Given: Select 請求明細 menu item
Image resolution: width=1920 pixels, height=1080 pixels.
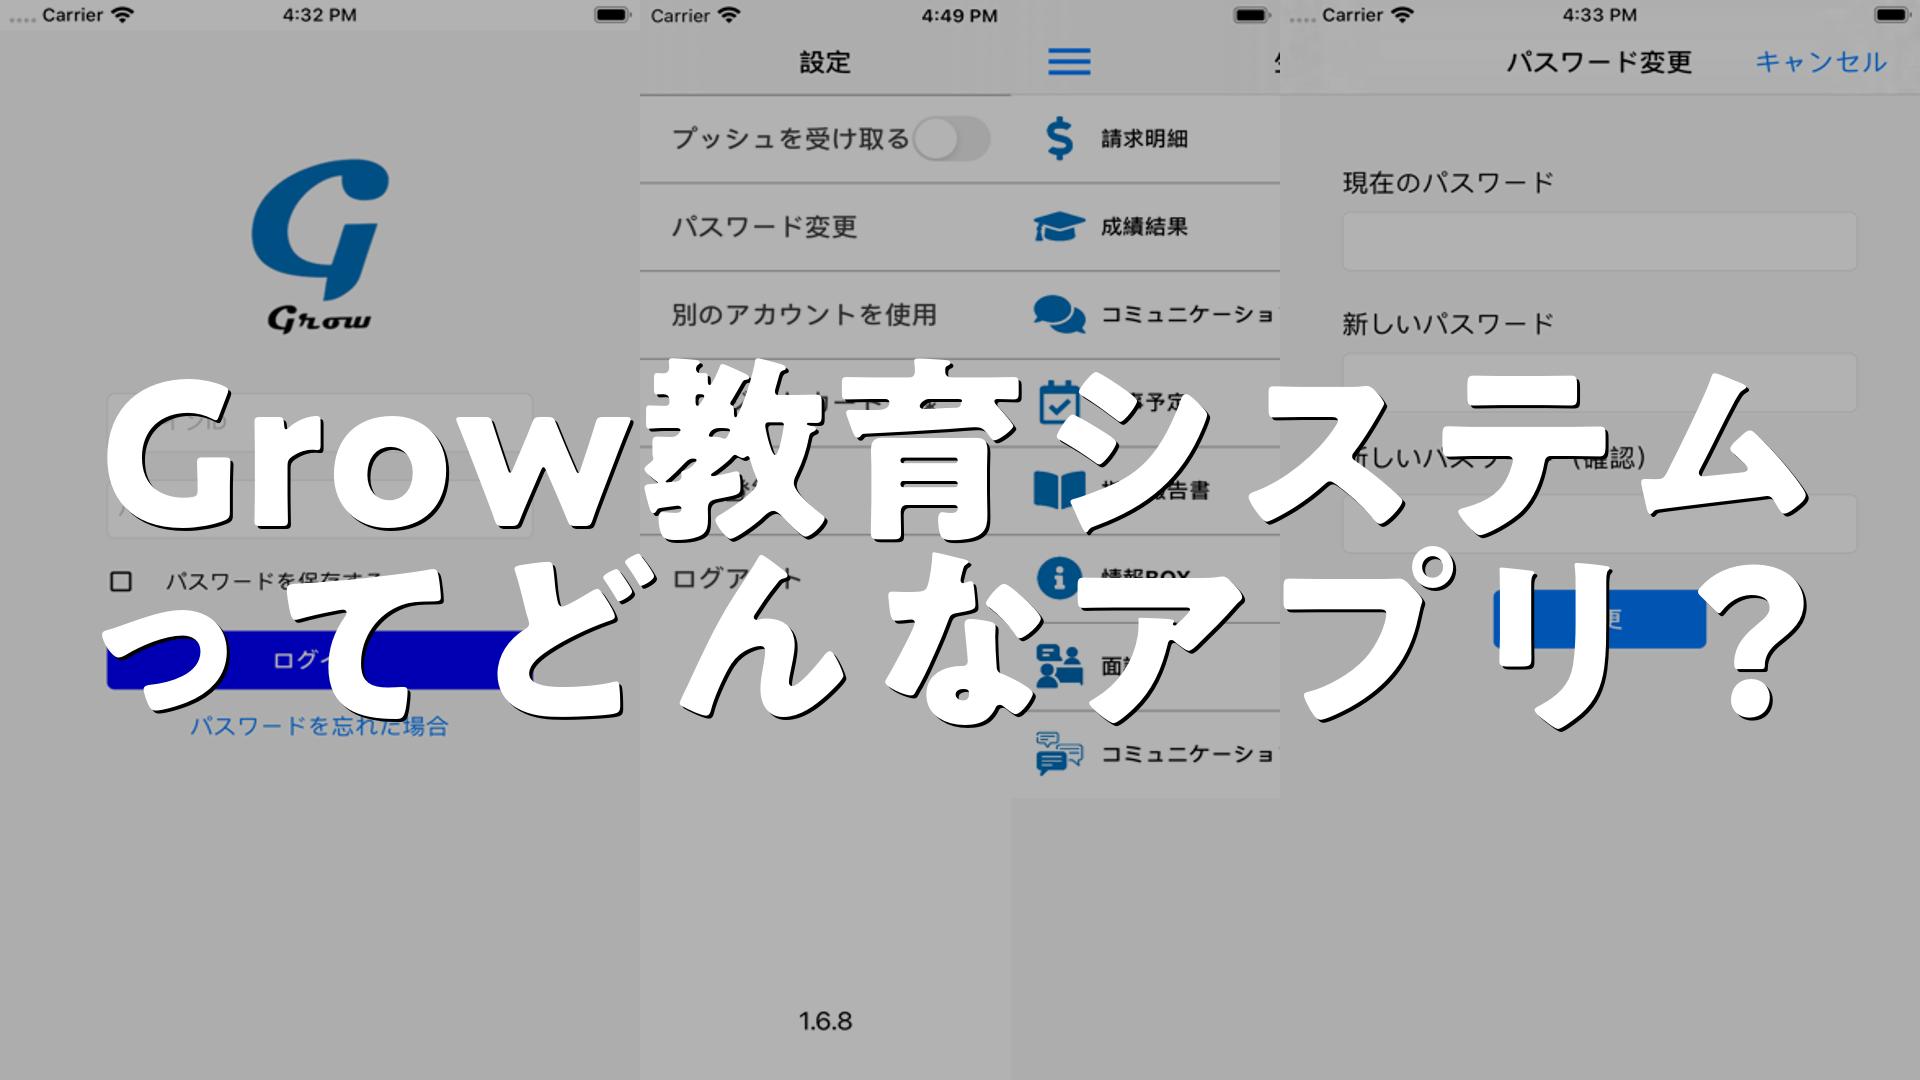Looking at the screenshot, I should [x=1144, y=139].
